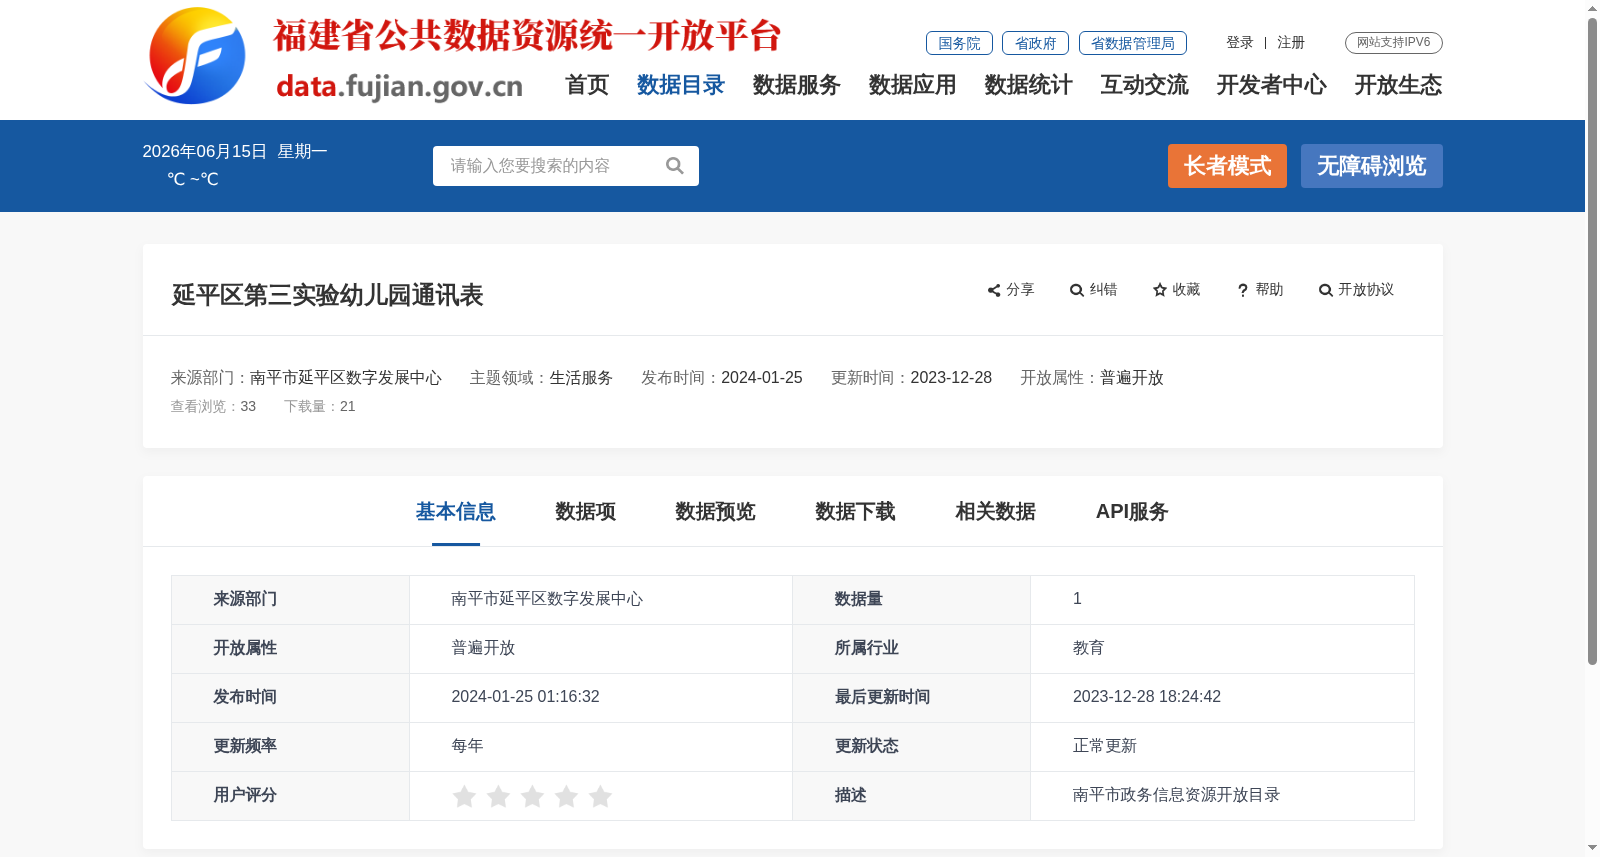Rate three stars in 用户评分
Viewport: 1600px width, 857px height.
coord(532,796)
